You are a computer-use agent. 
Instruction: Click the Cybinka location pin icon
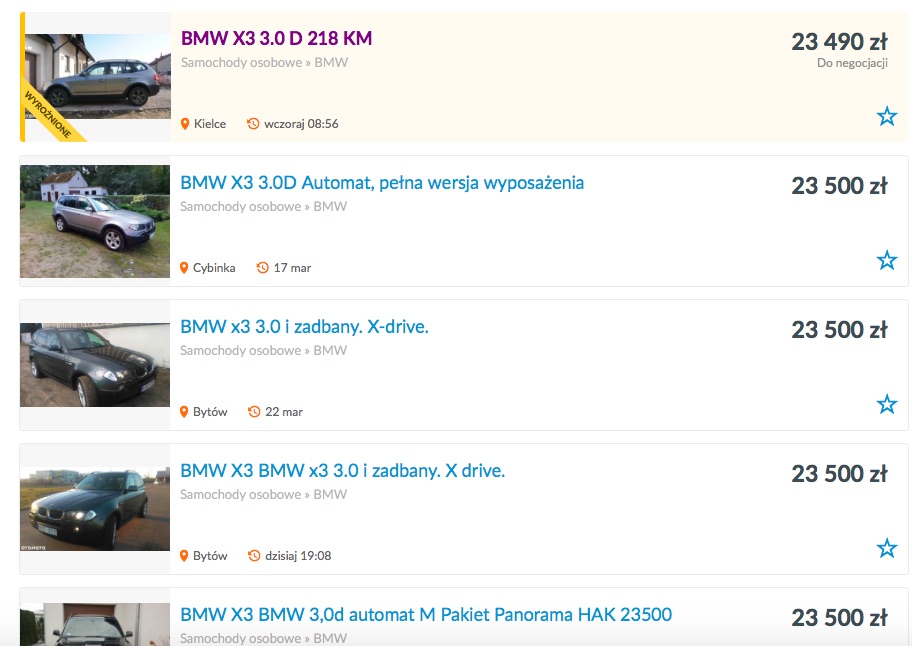click(x=184, y=268)
